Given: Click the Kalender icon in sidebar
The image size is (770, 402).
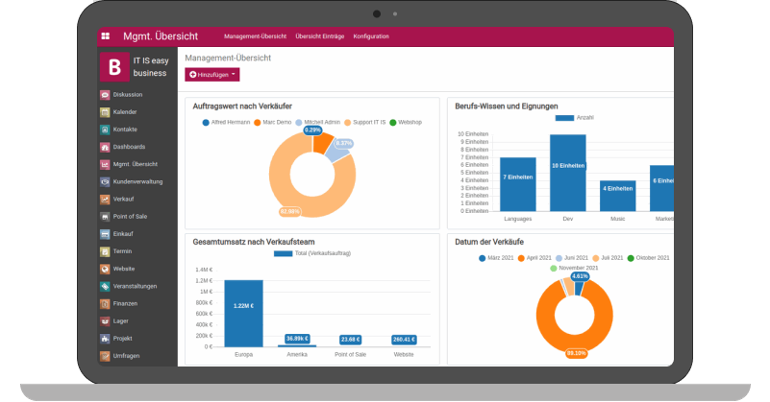Looking at the screenshot, I should coord(105,112).
